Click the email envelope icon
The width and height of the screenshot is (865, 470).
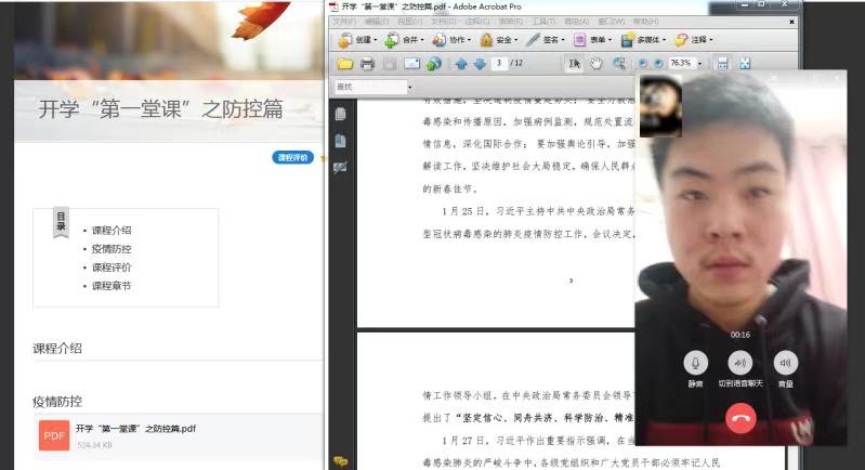pos(411,64)
